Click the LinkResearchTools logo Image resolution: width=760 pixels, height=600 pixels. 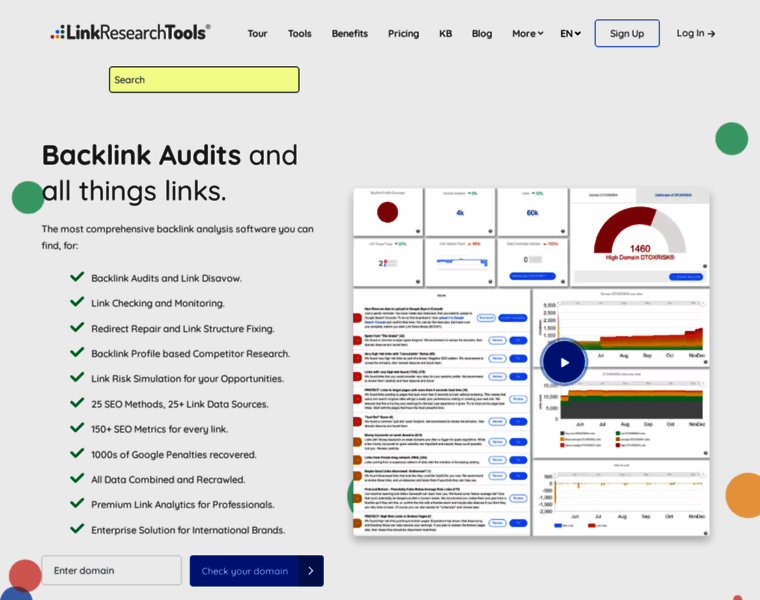[130, 32]
